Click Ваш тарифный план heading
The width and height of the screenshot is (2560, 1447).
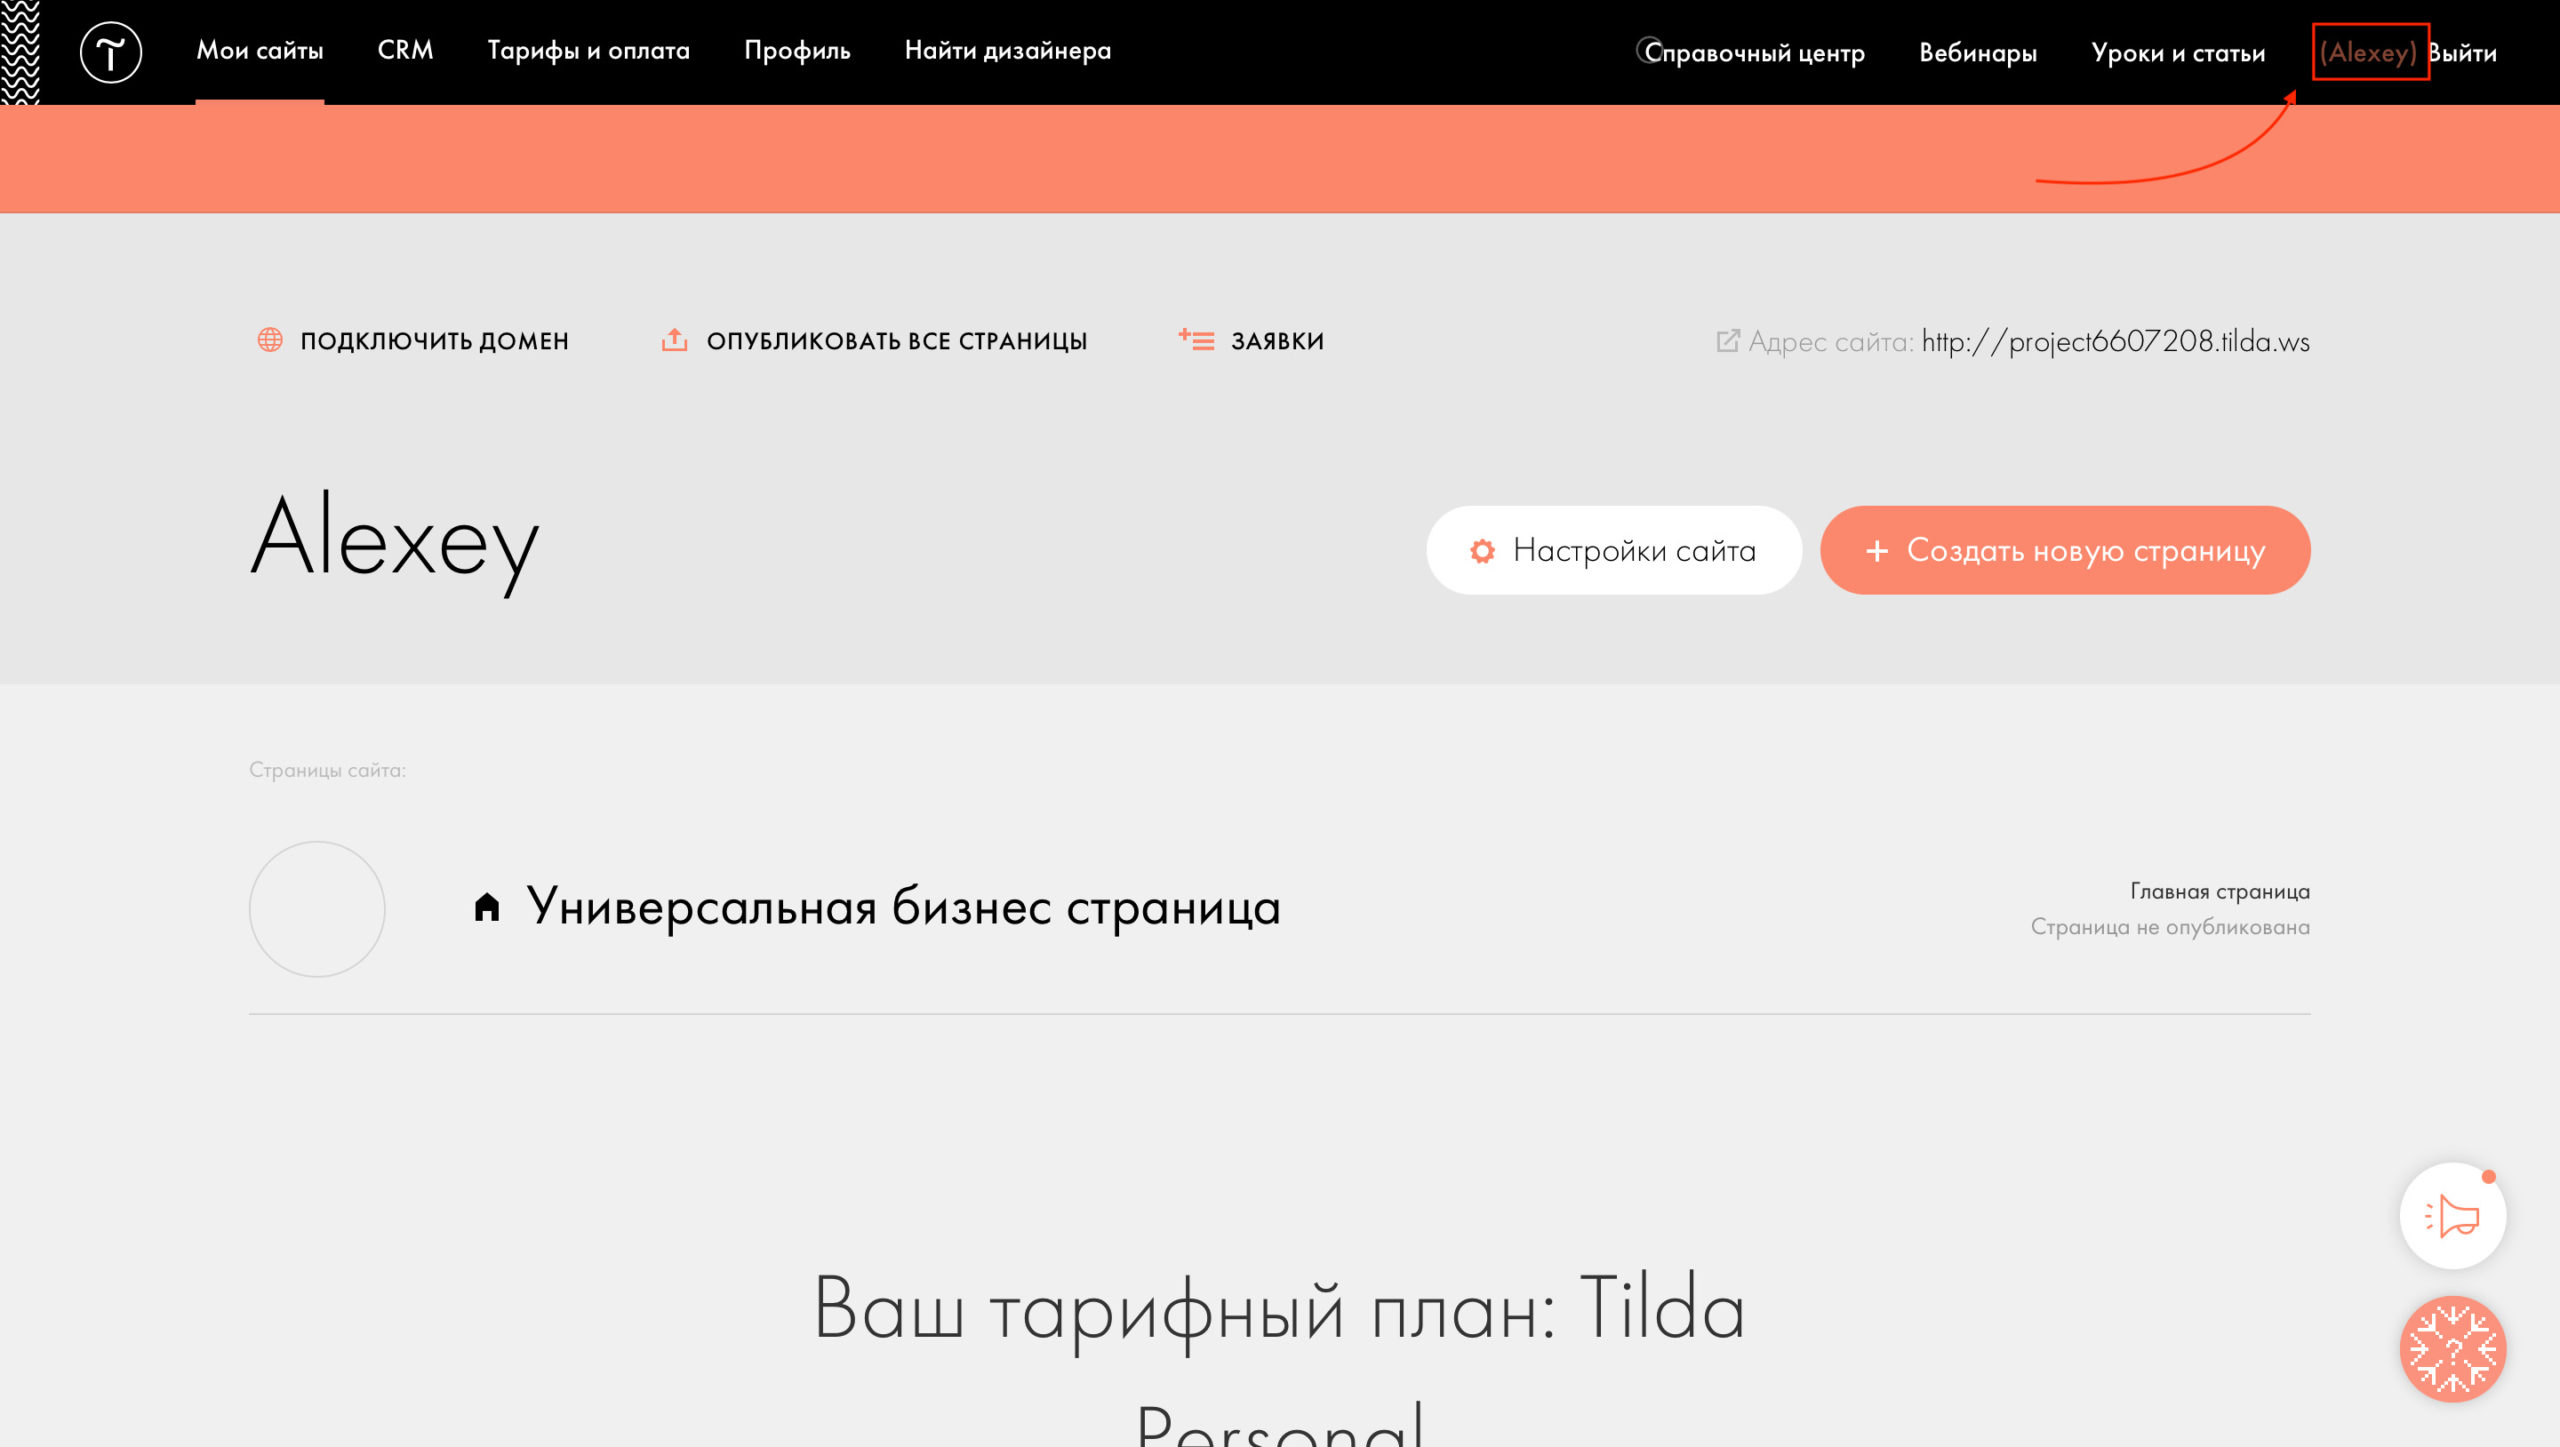coord(1279,1355)
